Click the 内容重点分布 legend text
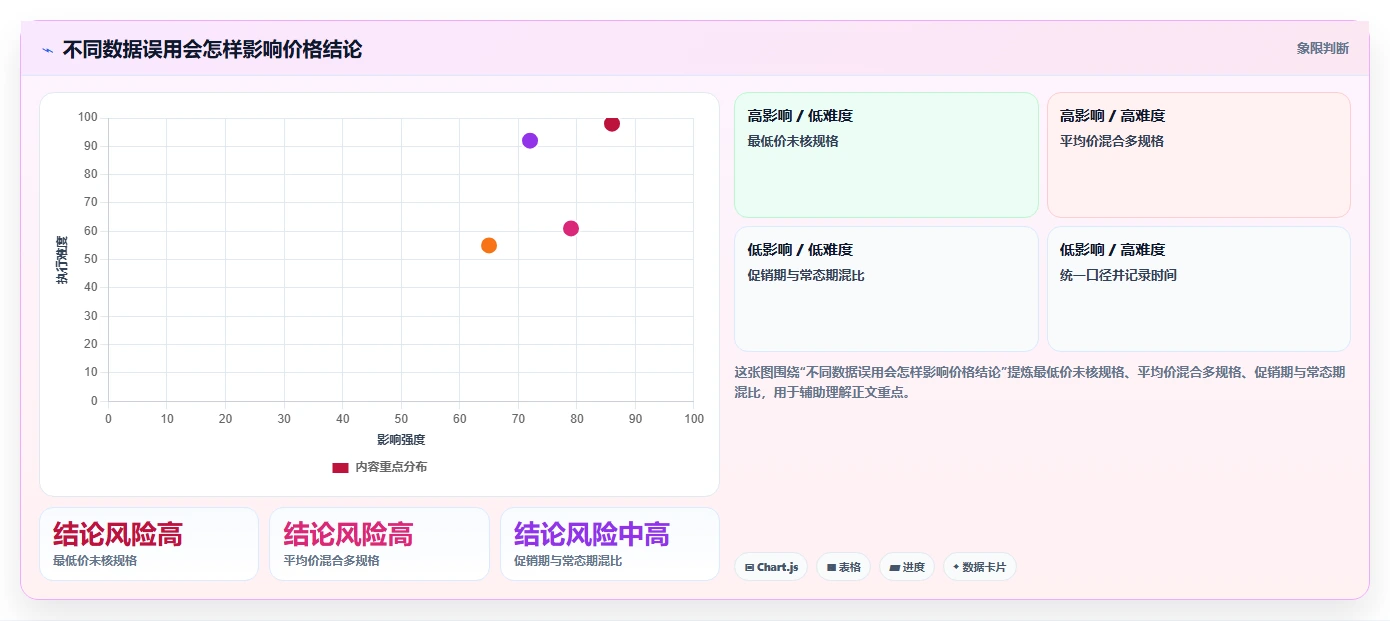The width and height of the screenshot is (1390, 621). pos(391,467)
